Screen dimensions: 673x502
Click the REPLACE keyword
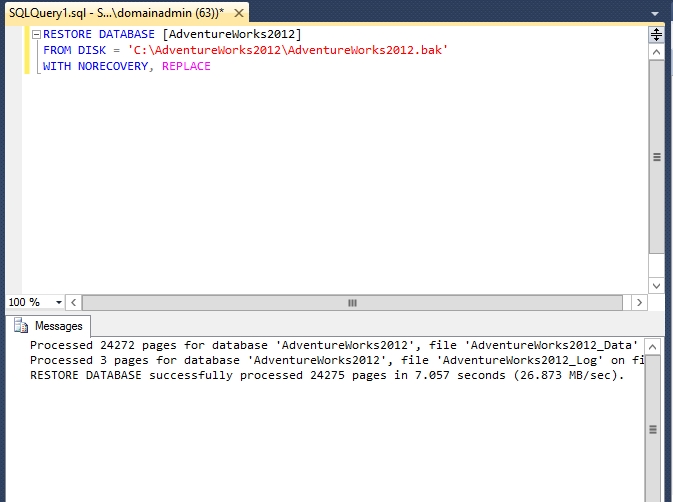click(x=186, y=67)
